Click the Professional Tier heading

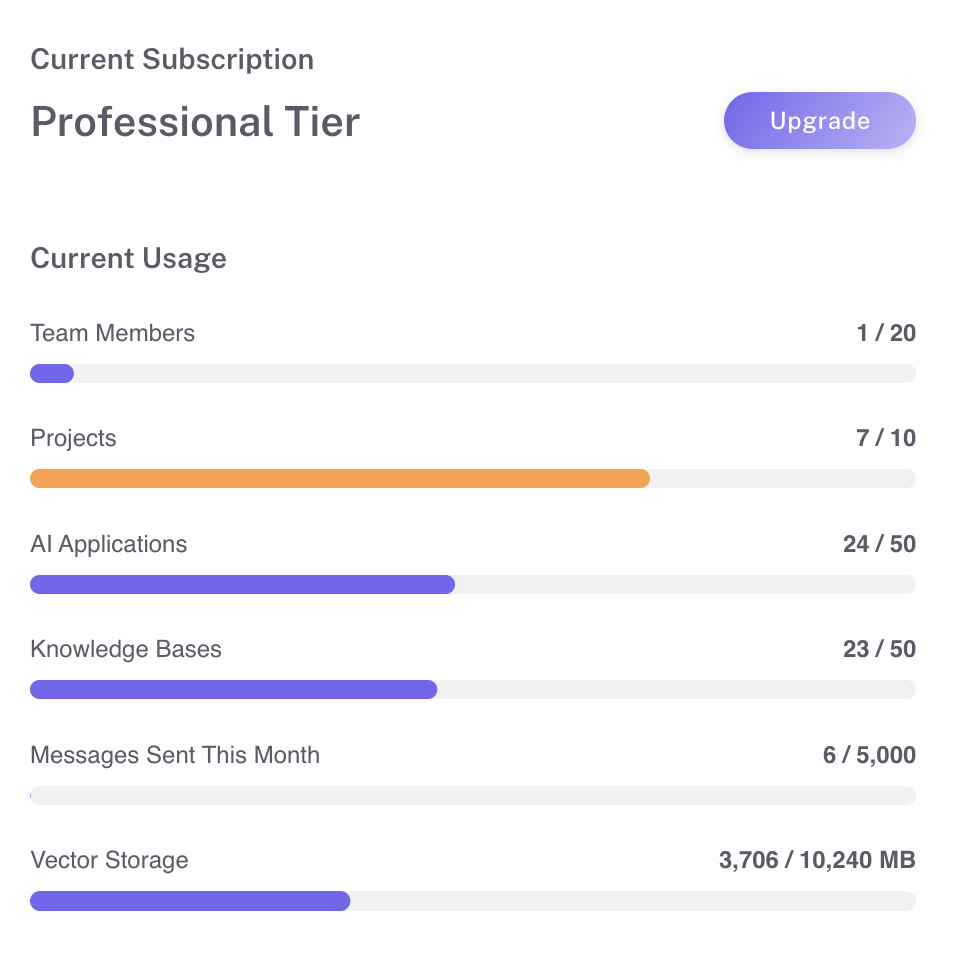[x=195, y=122]
